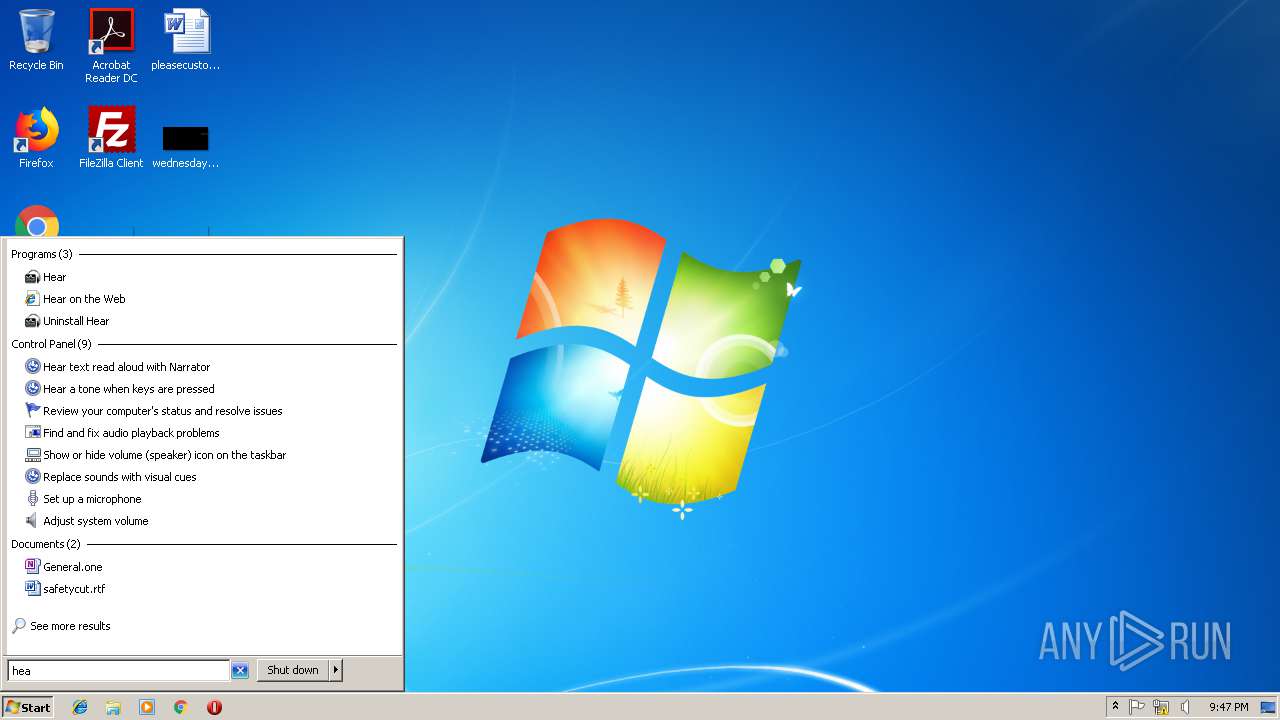Screen dimensions: 1280x720
Task: Click flag icon beside Review your computer's status
Action: [x=32, y=411]
